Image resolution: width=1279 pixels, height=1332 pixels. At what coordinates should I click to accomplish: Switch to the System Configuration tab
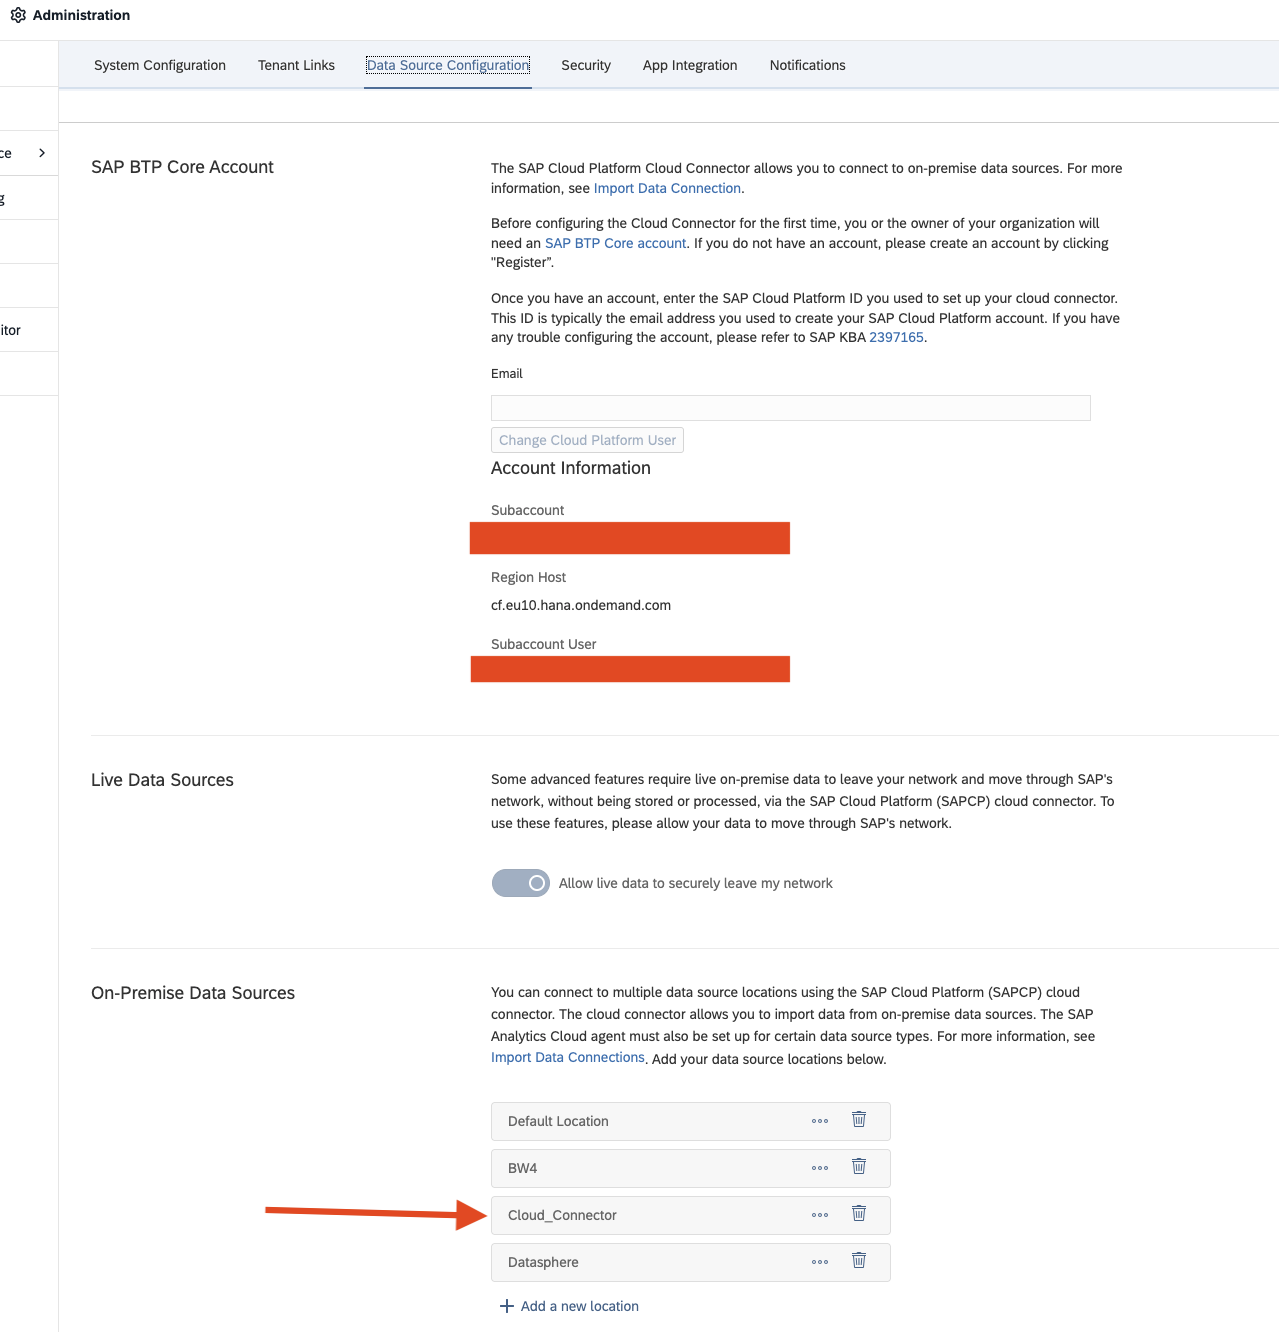(x=160, y=65)
